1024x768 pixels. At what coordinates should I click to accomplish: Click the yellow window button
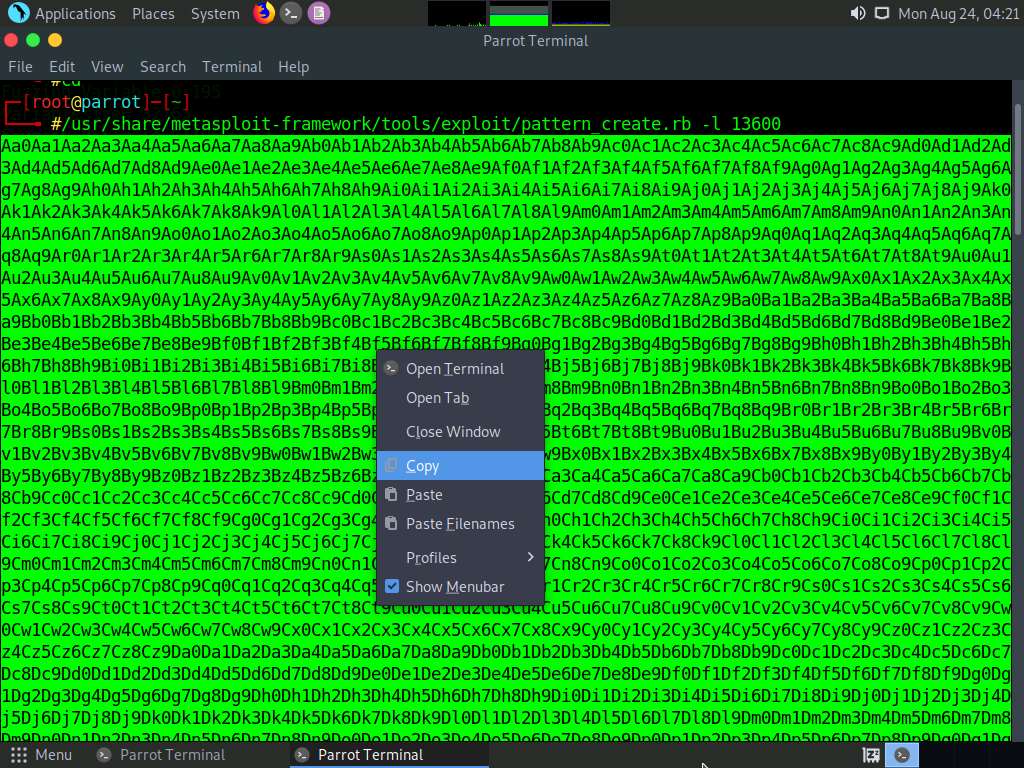click(x=55, y=40)
